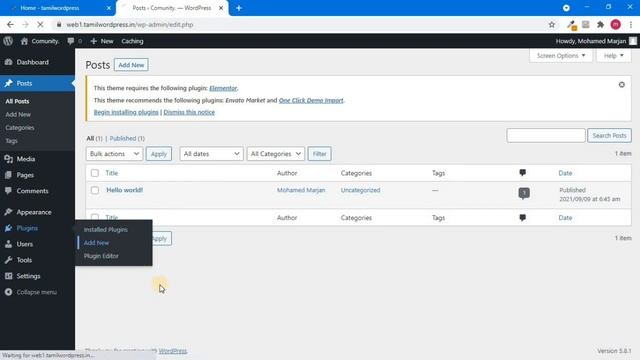640x360 pixels.
Task: Open Users section in sidebar
Action: click(24, 244)
